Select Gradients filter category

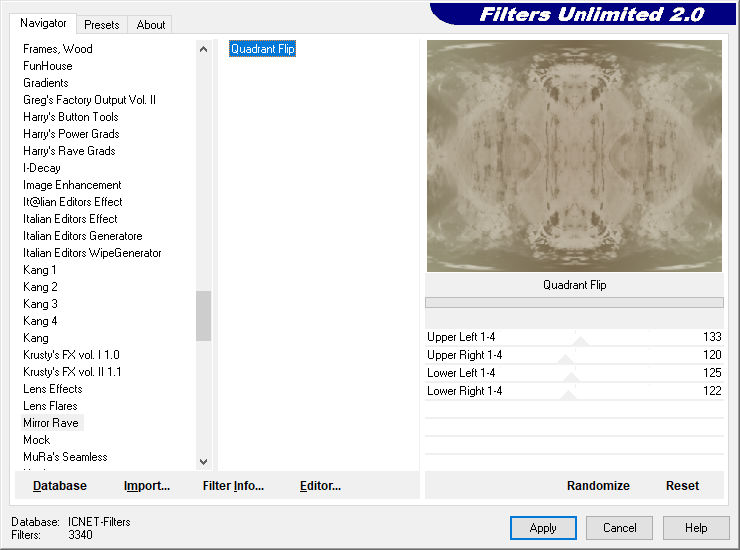[x=46, y=83]
